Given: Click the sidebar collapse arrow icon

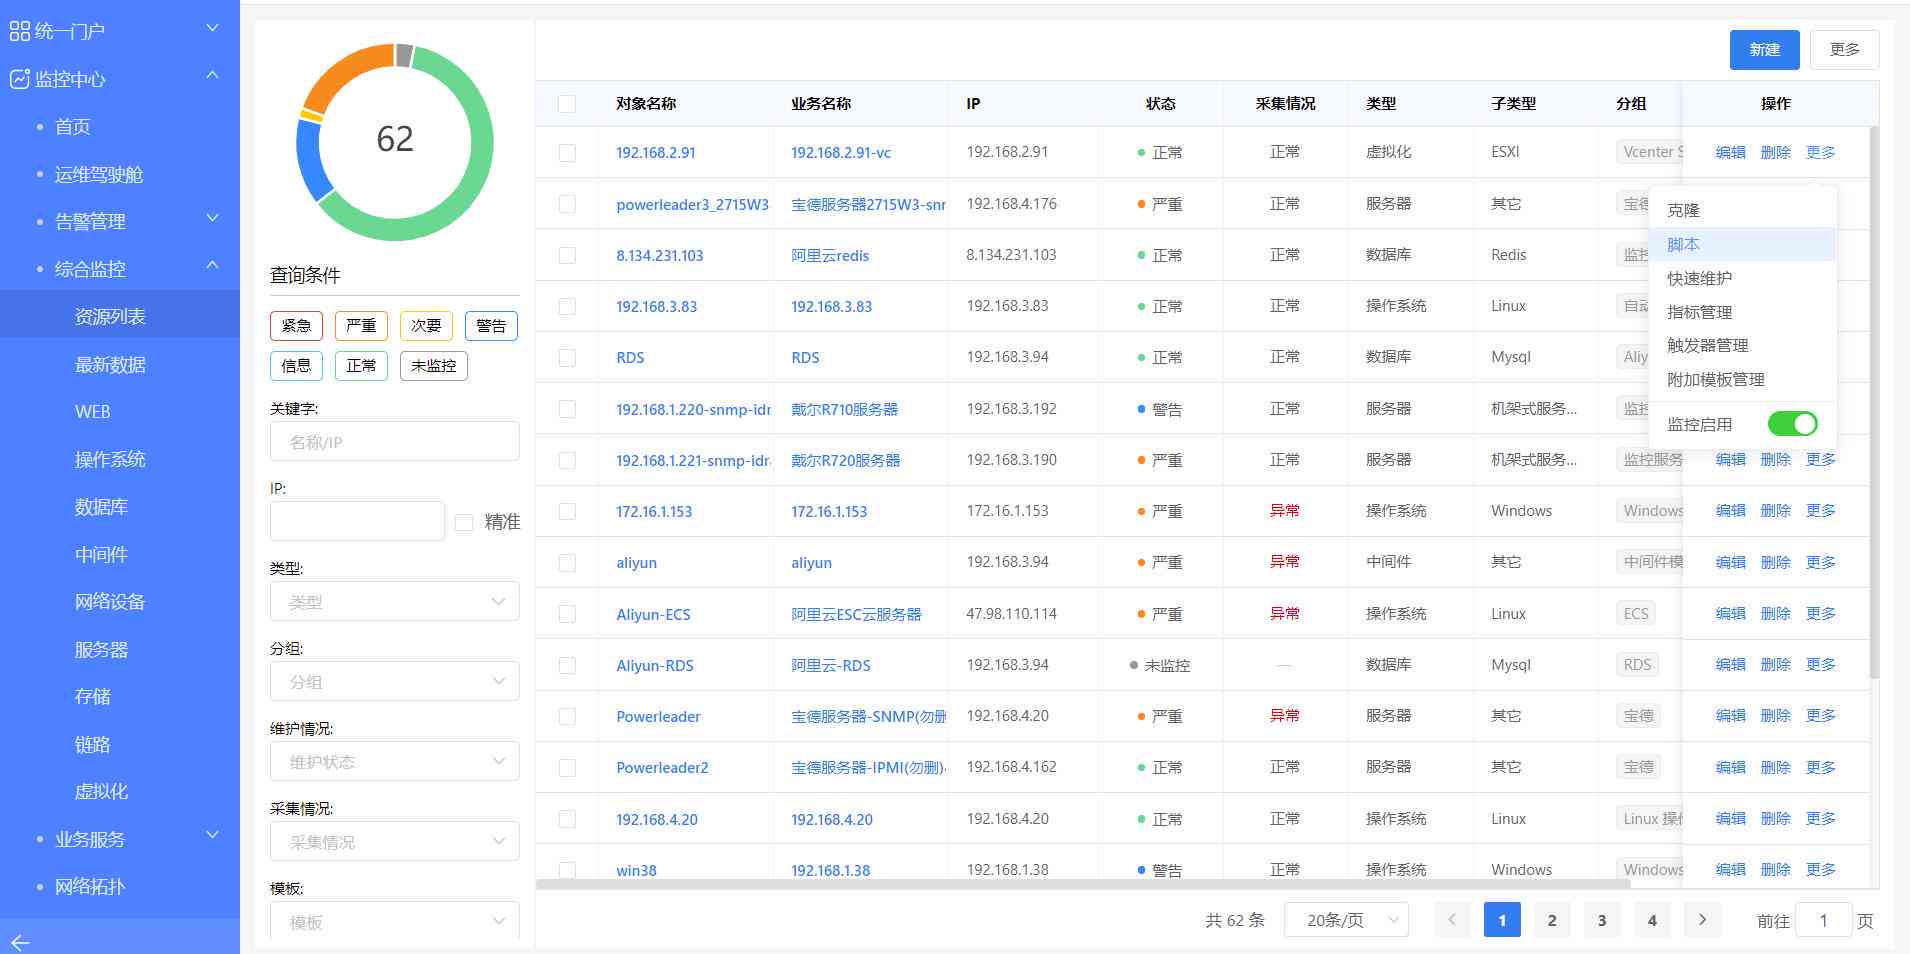Looking at the screenshot, I should coord(20,942).
